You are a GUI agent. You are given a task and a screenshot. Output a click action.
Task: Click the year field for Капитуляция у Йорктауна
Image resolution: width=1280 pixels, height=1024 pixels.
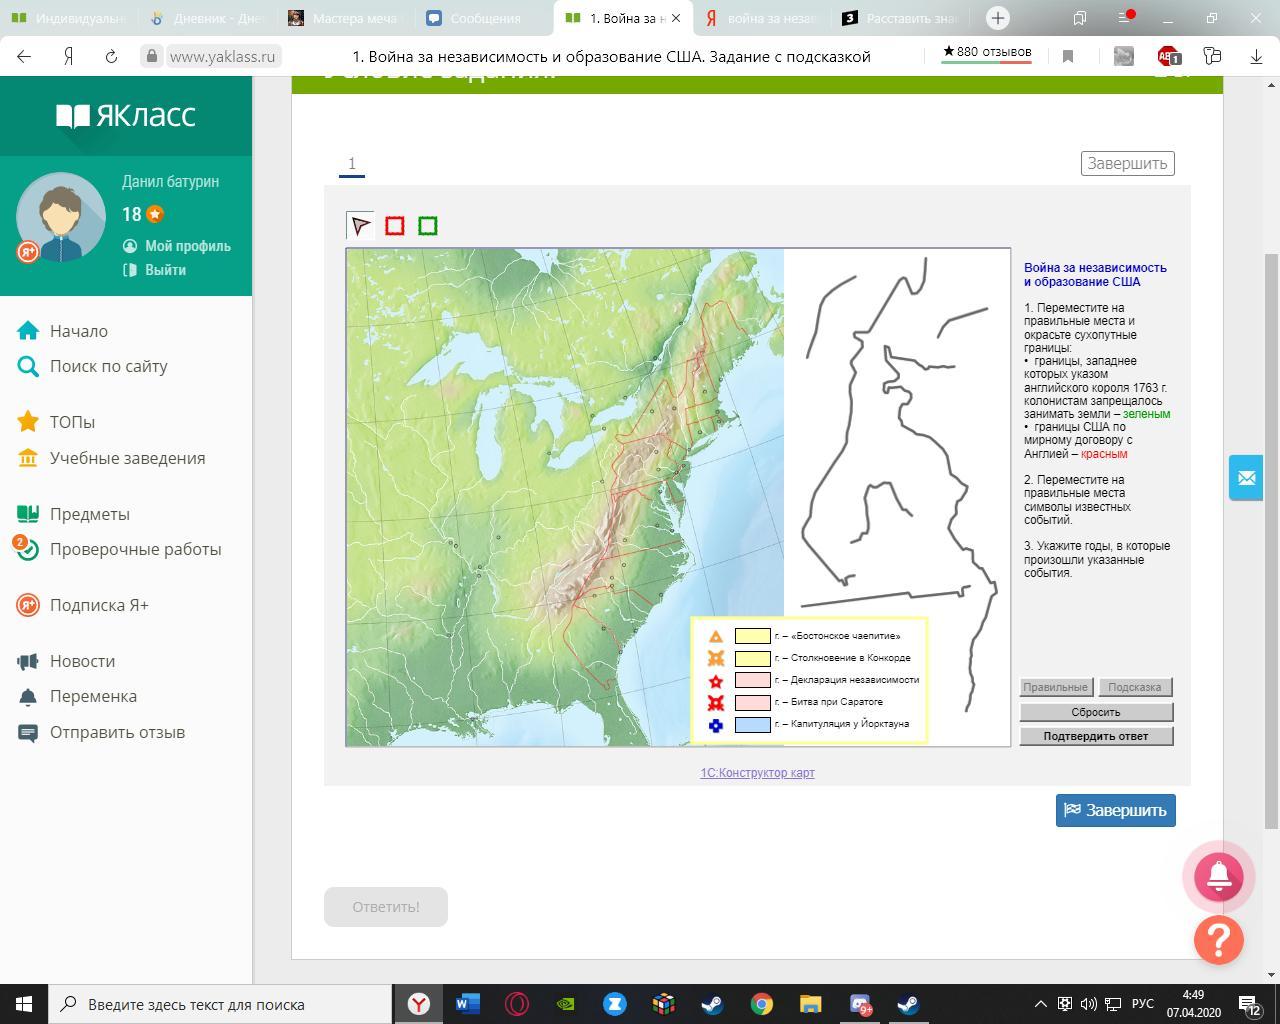753,725
